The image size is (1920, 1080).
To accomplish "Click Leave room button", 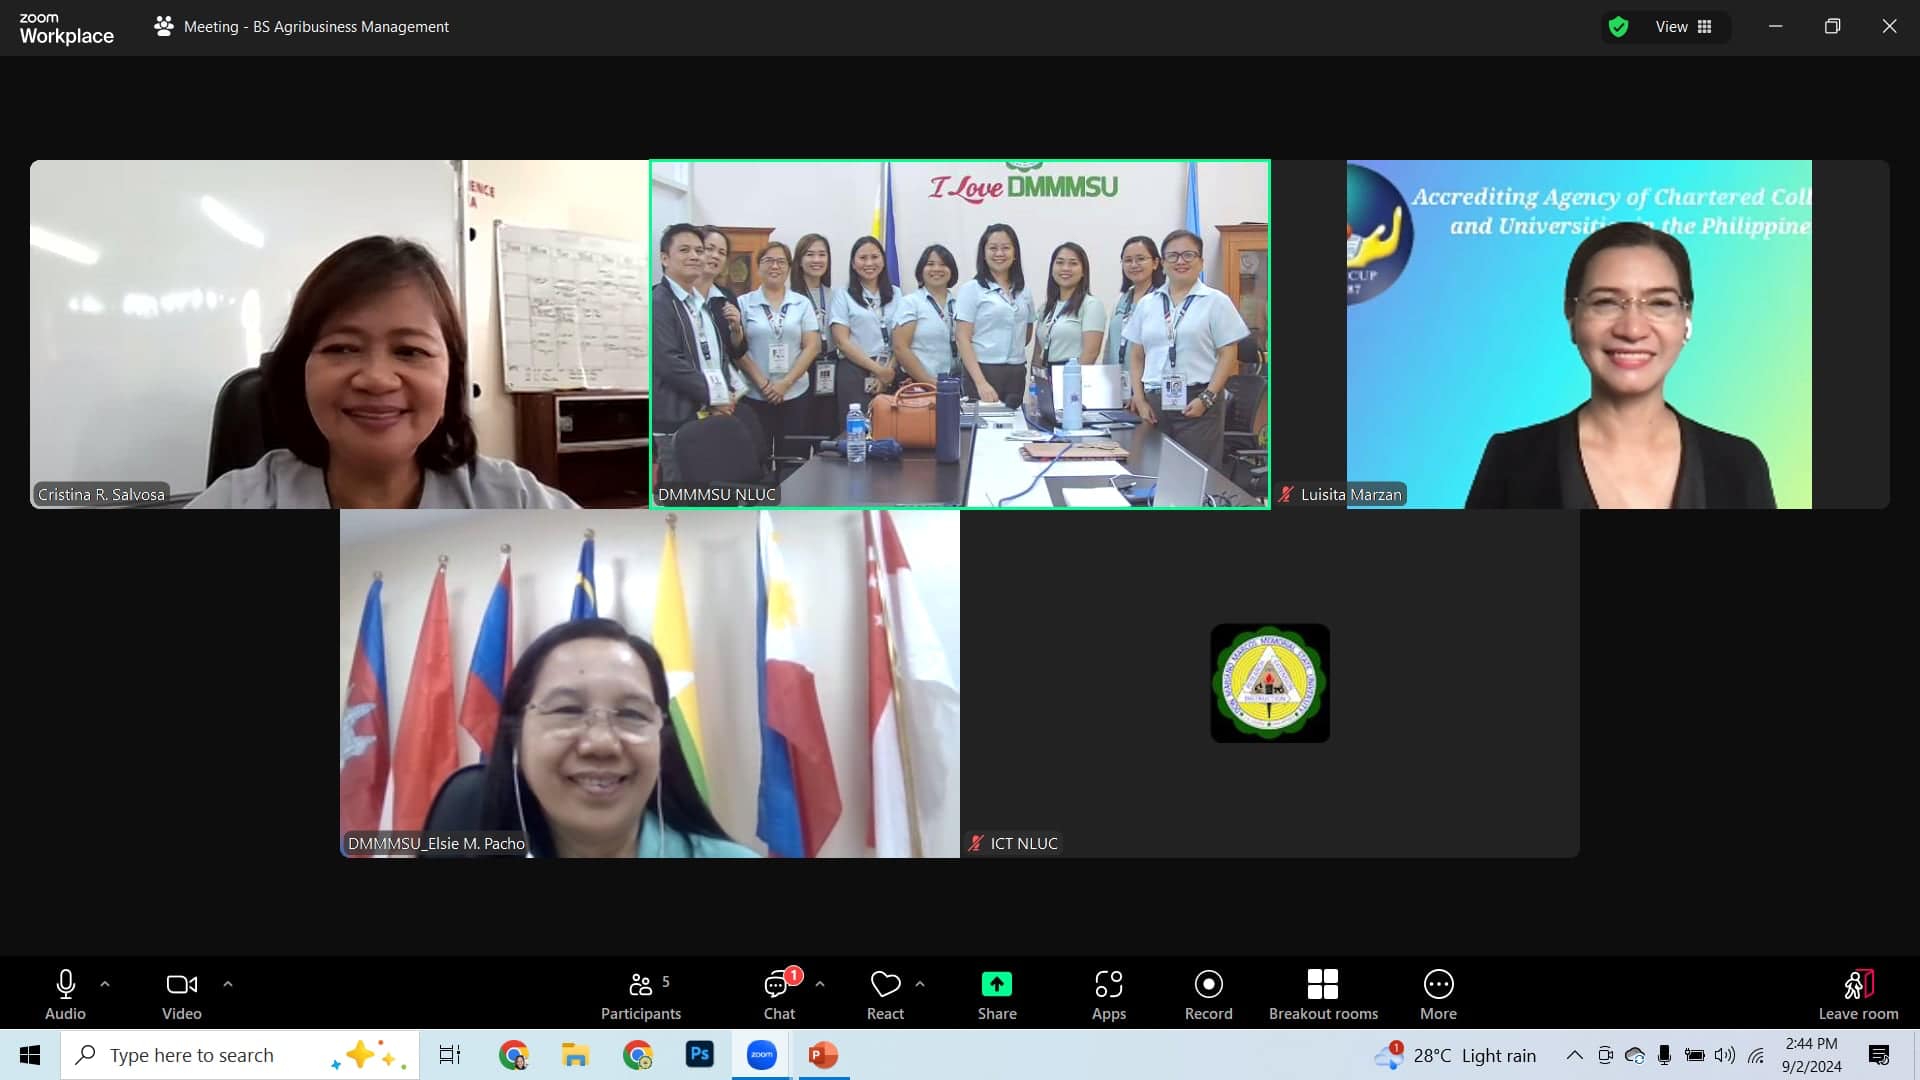I will [1858, 995].
